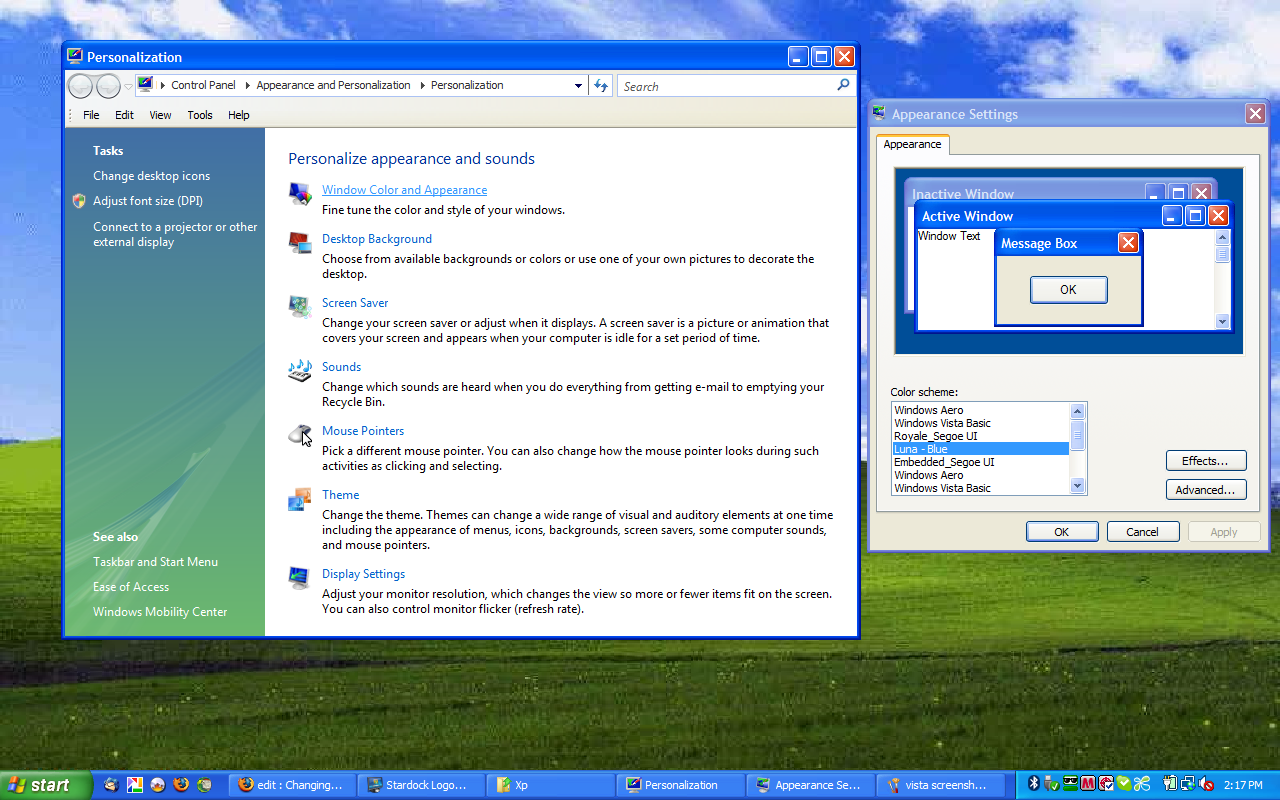The width and height of the screenshot is (1280, 800).
Task: Close the Appearance Settings dialog
Action: (x=1256, y=114)
